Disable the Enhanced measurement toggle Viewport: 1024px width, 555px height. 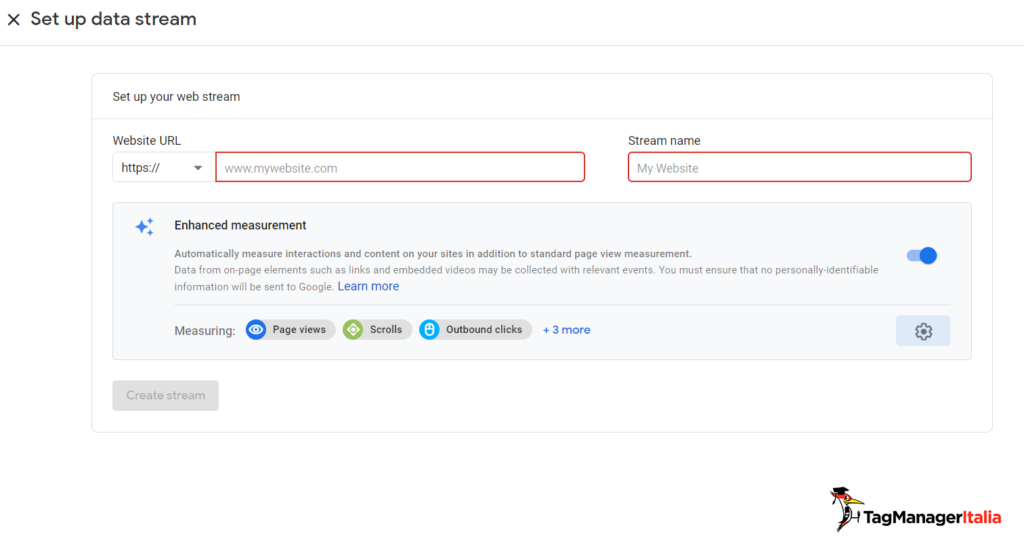click(x=922, y=256)
